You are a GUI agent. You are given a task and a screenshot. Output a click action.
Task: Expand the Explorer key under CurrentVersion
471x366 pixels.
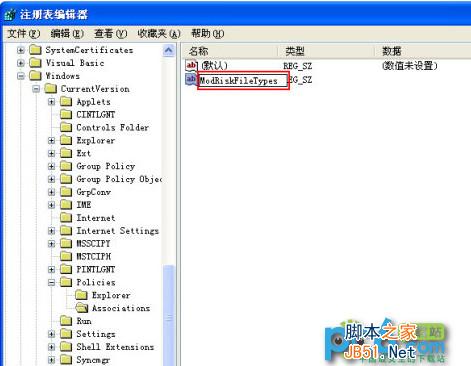tap(51, 141)
